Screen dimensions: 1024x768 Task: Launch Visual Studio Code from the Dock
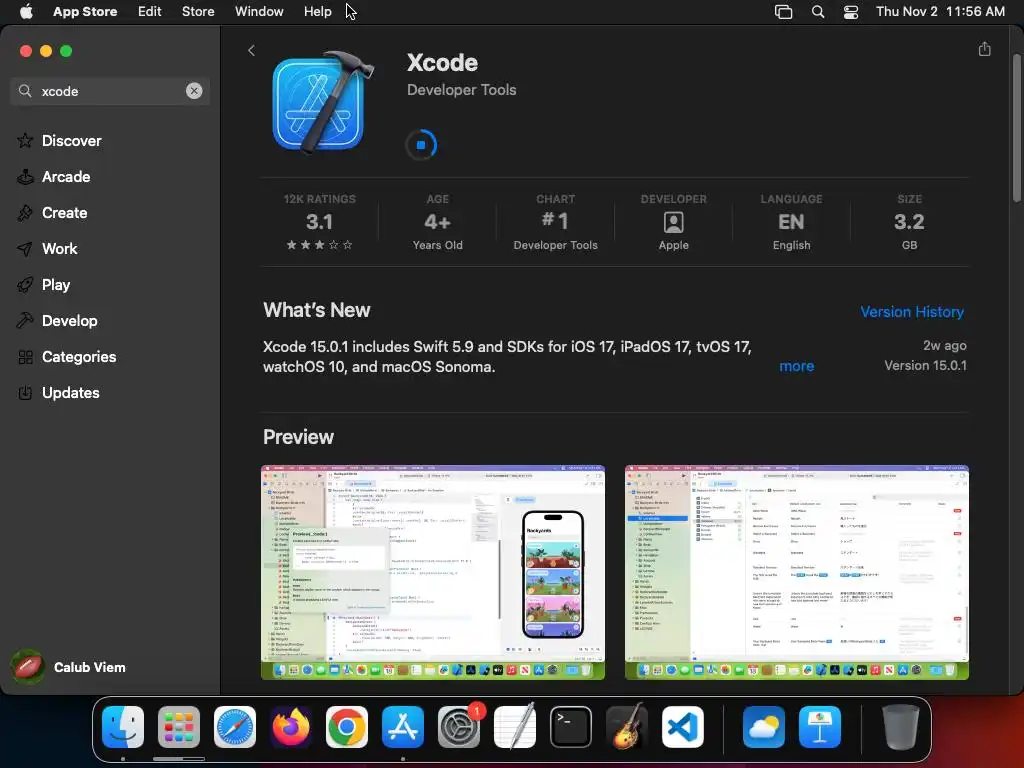683,727
